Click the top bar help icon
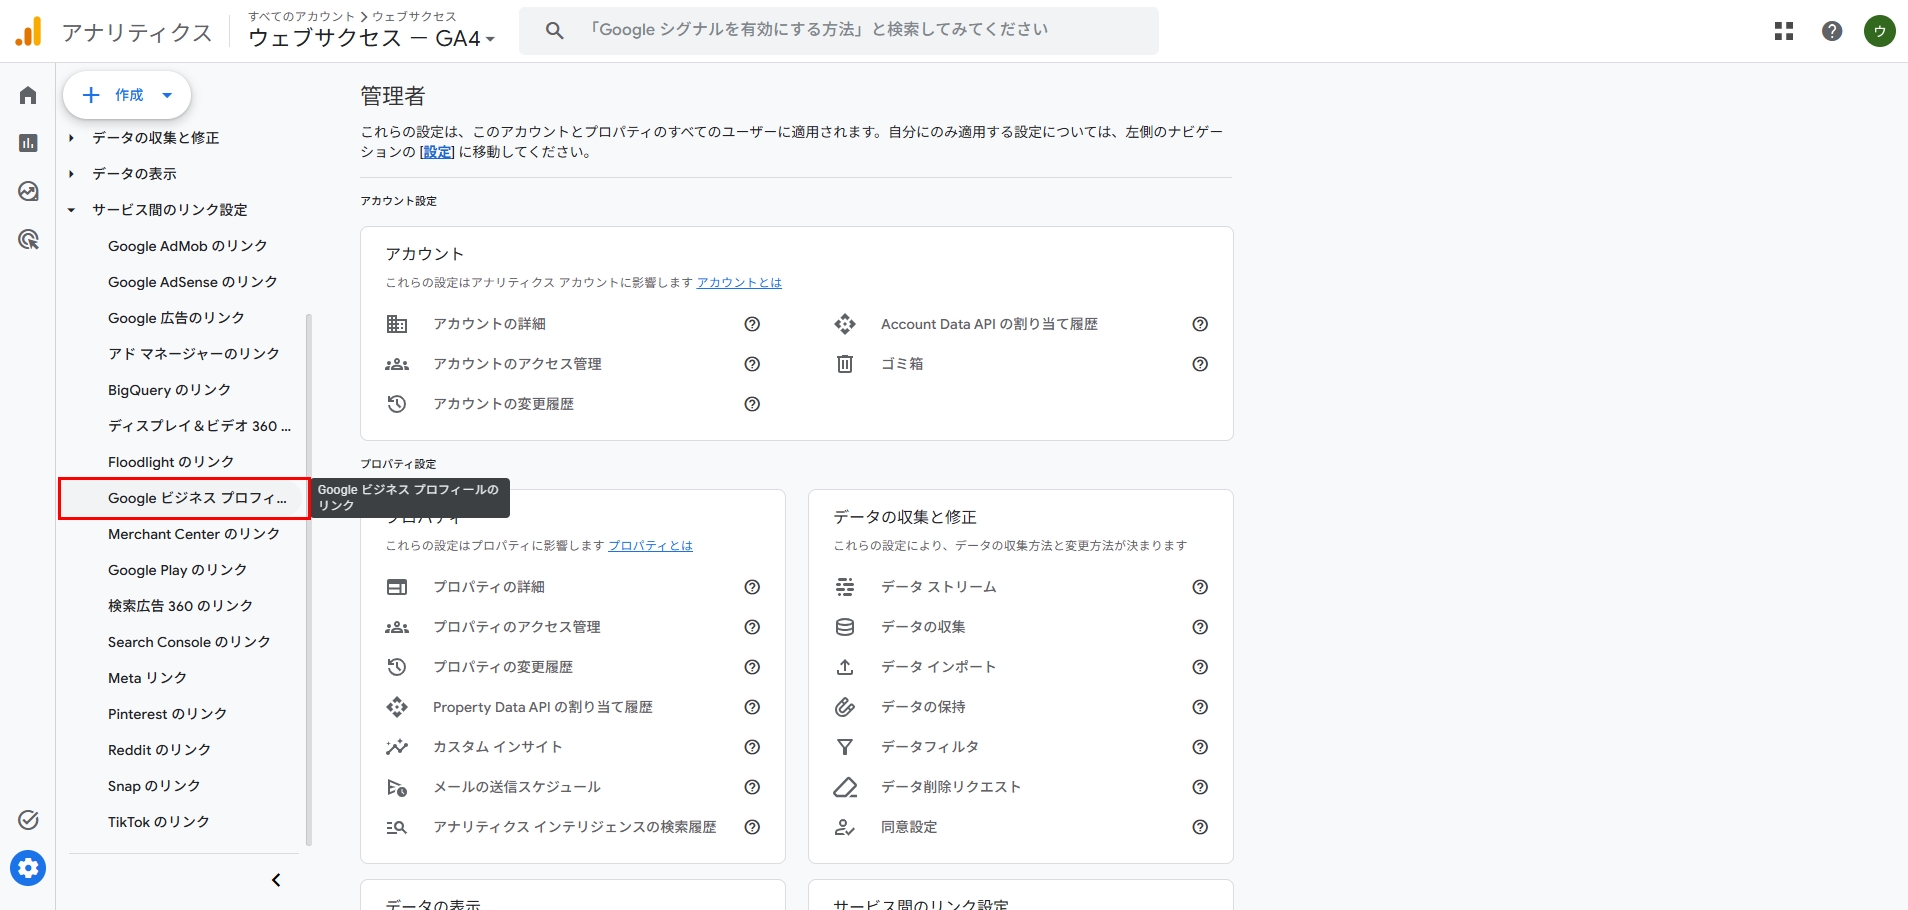The image size is (1908, 910). pyautogui.click(x=1832, y=31)
